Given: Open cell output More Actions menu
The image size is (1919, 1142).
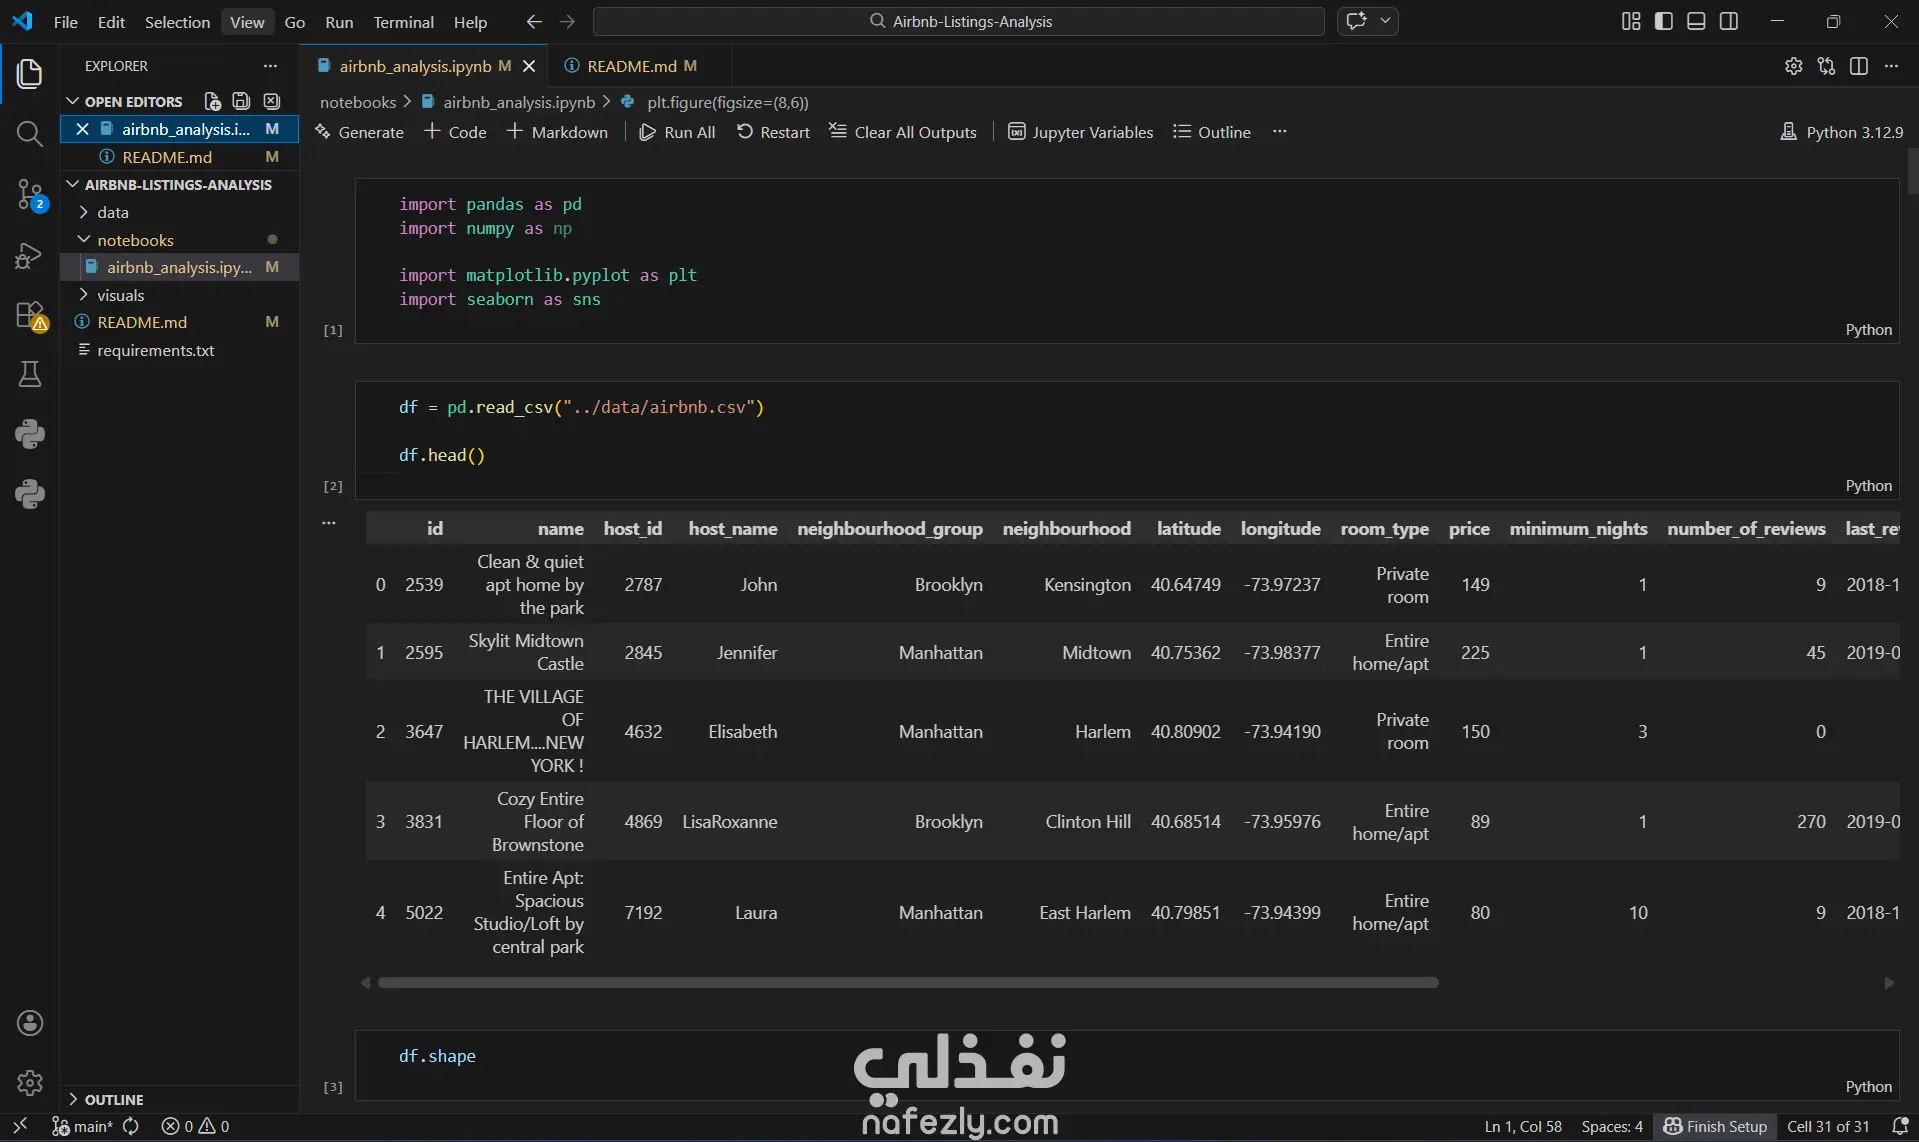Looking at the screenshot, I should (x=328, y=523).
